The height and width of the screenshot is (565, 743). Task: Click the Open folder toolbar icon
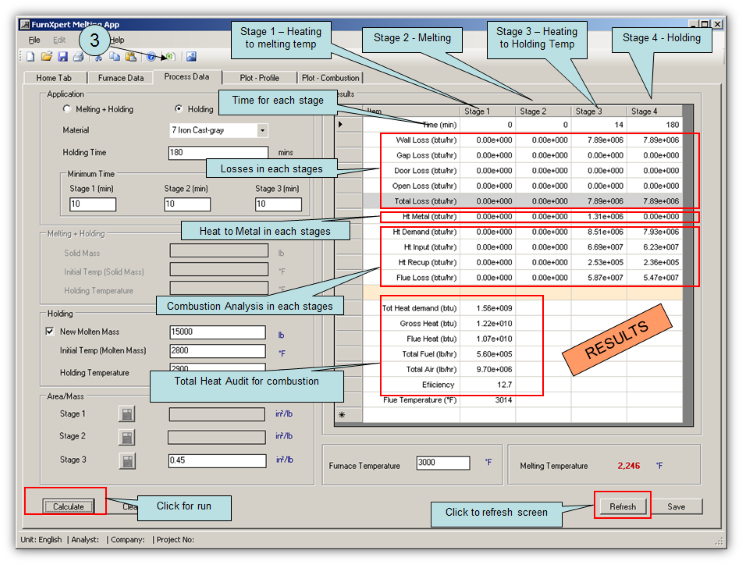click(x=46, y=57)
